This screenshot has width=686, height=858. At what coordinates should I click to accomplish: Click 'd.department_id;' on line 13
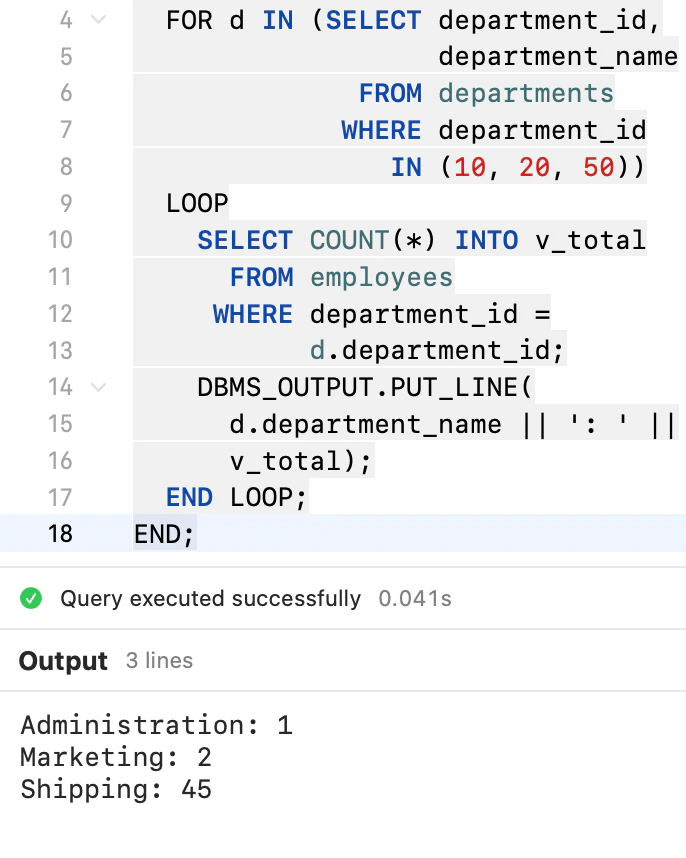coord(437,350)
